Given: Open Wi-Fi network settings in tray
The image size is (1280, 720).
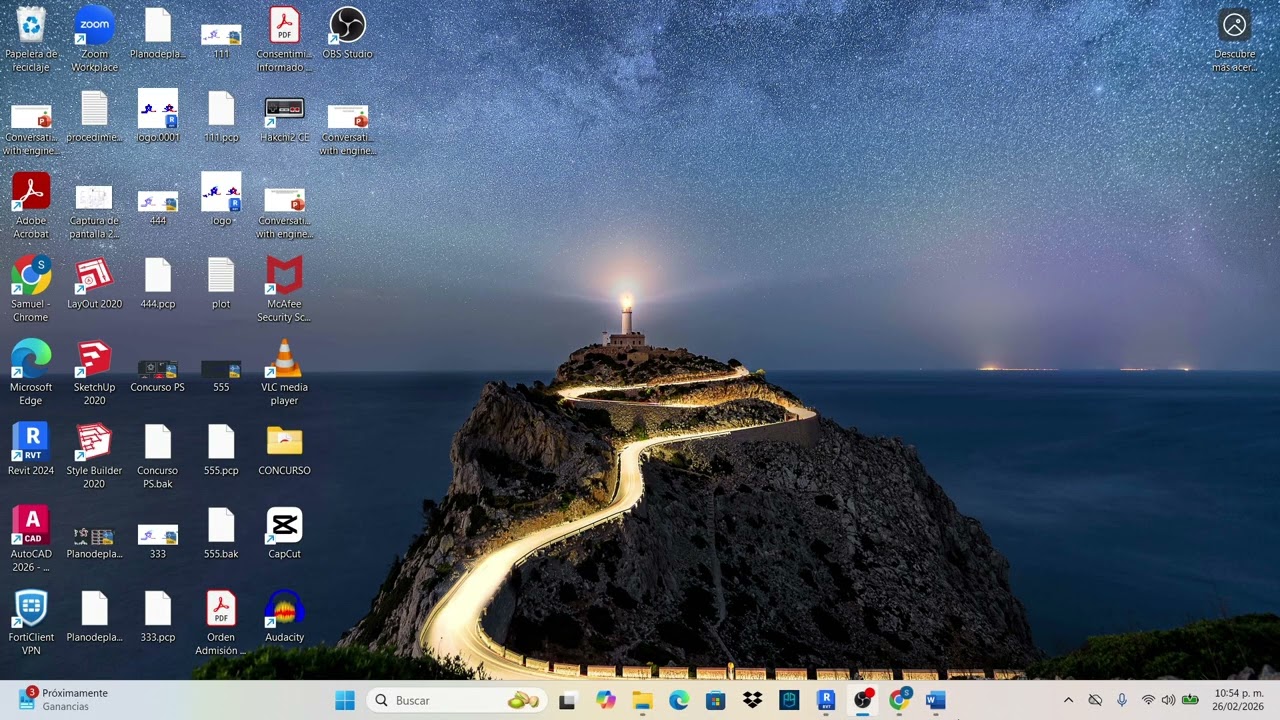Looking at the screenshot, I should point(1148,700).
